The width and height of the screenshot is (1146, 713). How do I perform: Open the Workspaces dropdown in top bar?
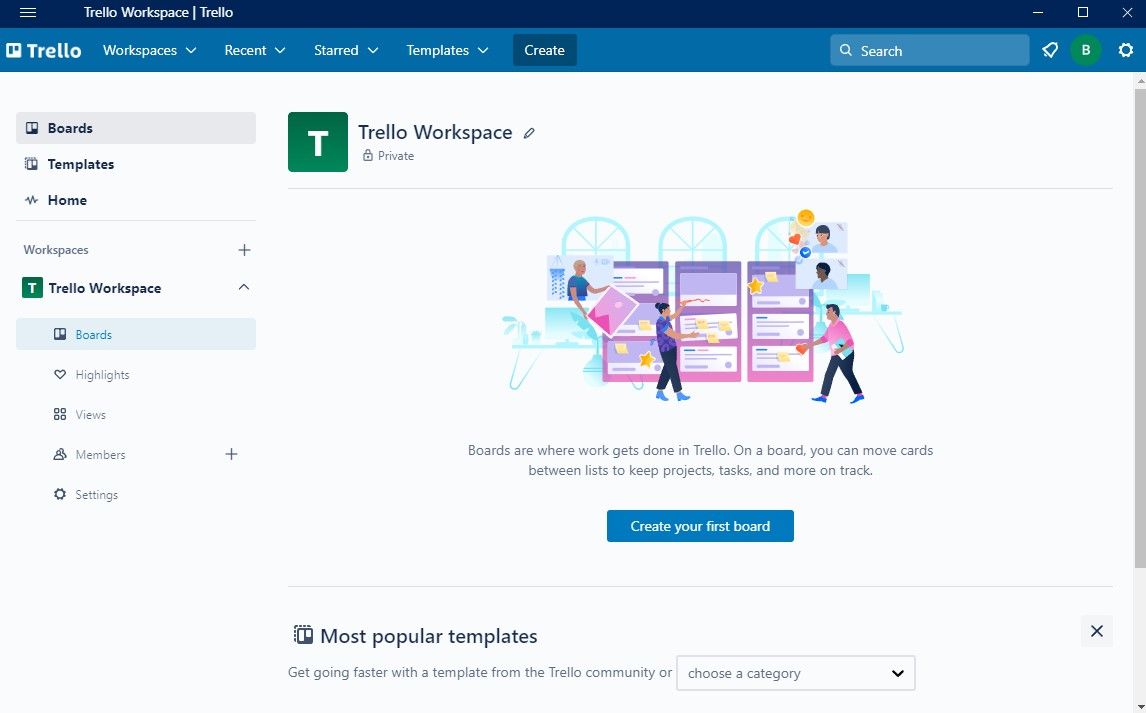click(x=150, y=50)
